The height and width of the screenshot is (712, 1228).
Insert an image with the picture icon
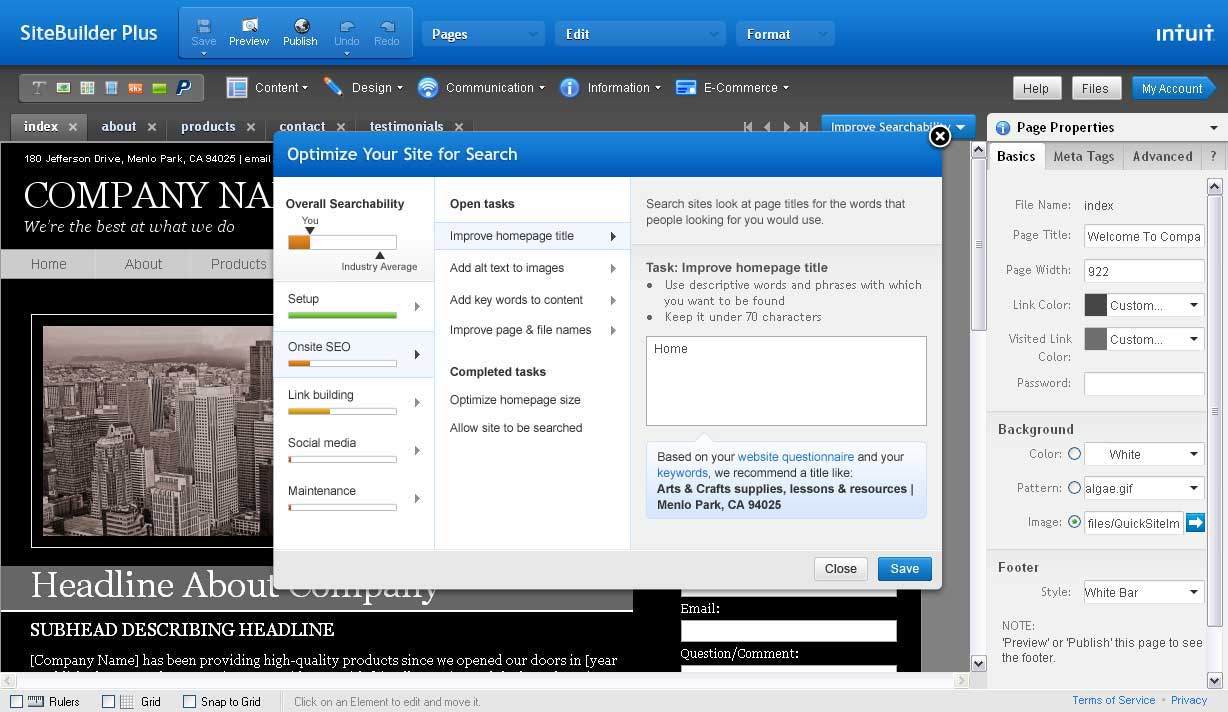tap(63, 88)
